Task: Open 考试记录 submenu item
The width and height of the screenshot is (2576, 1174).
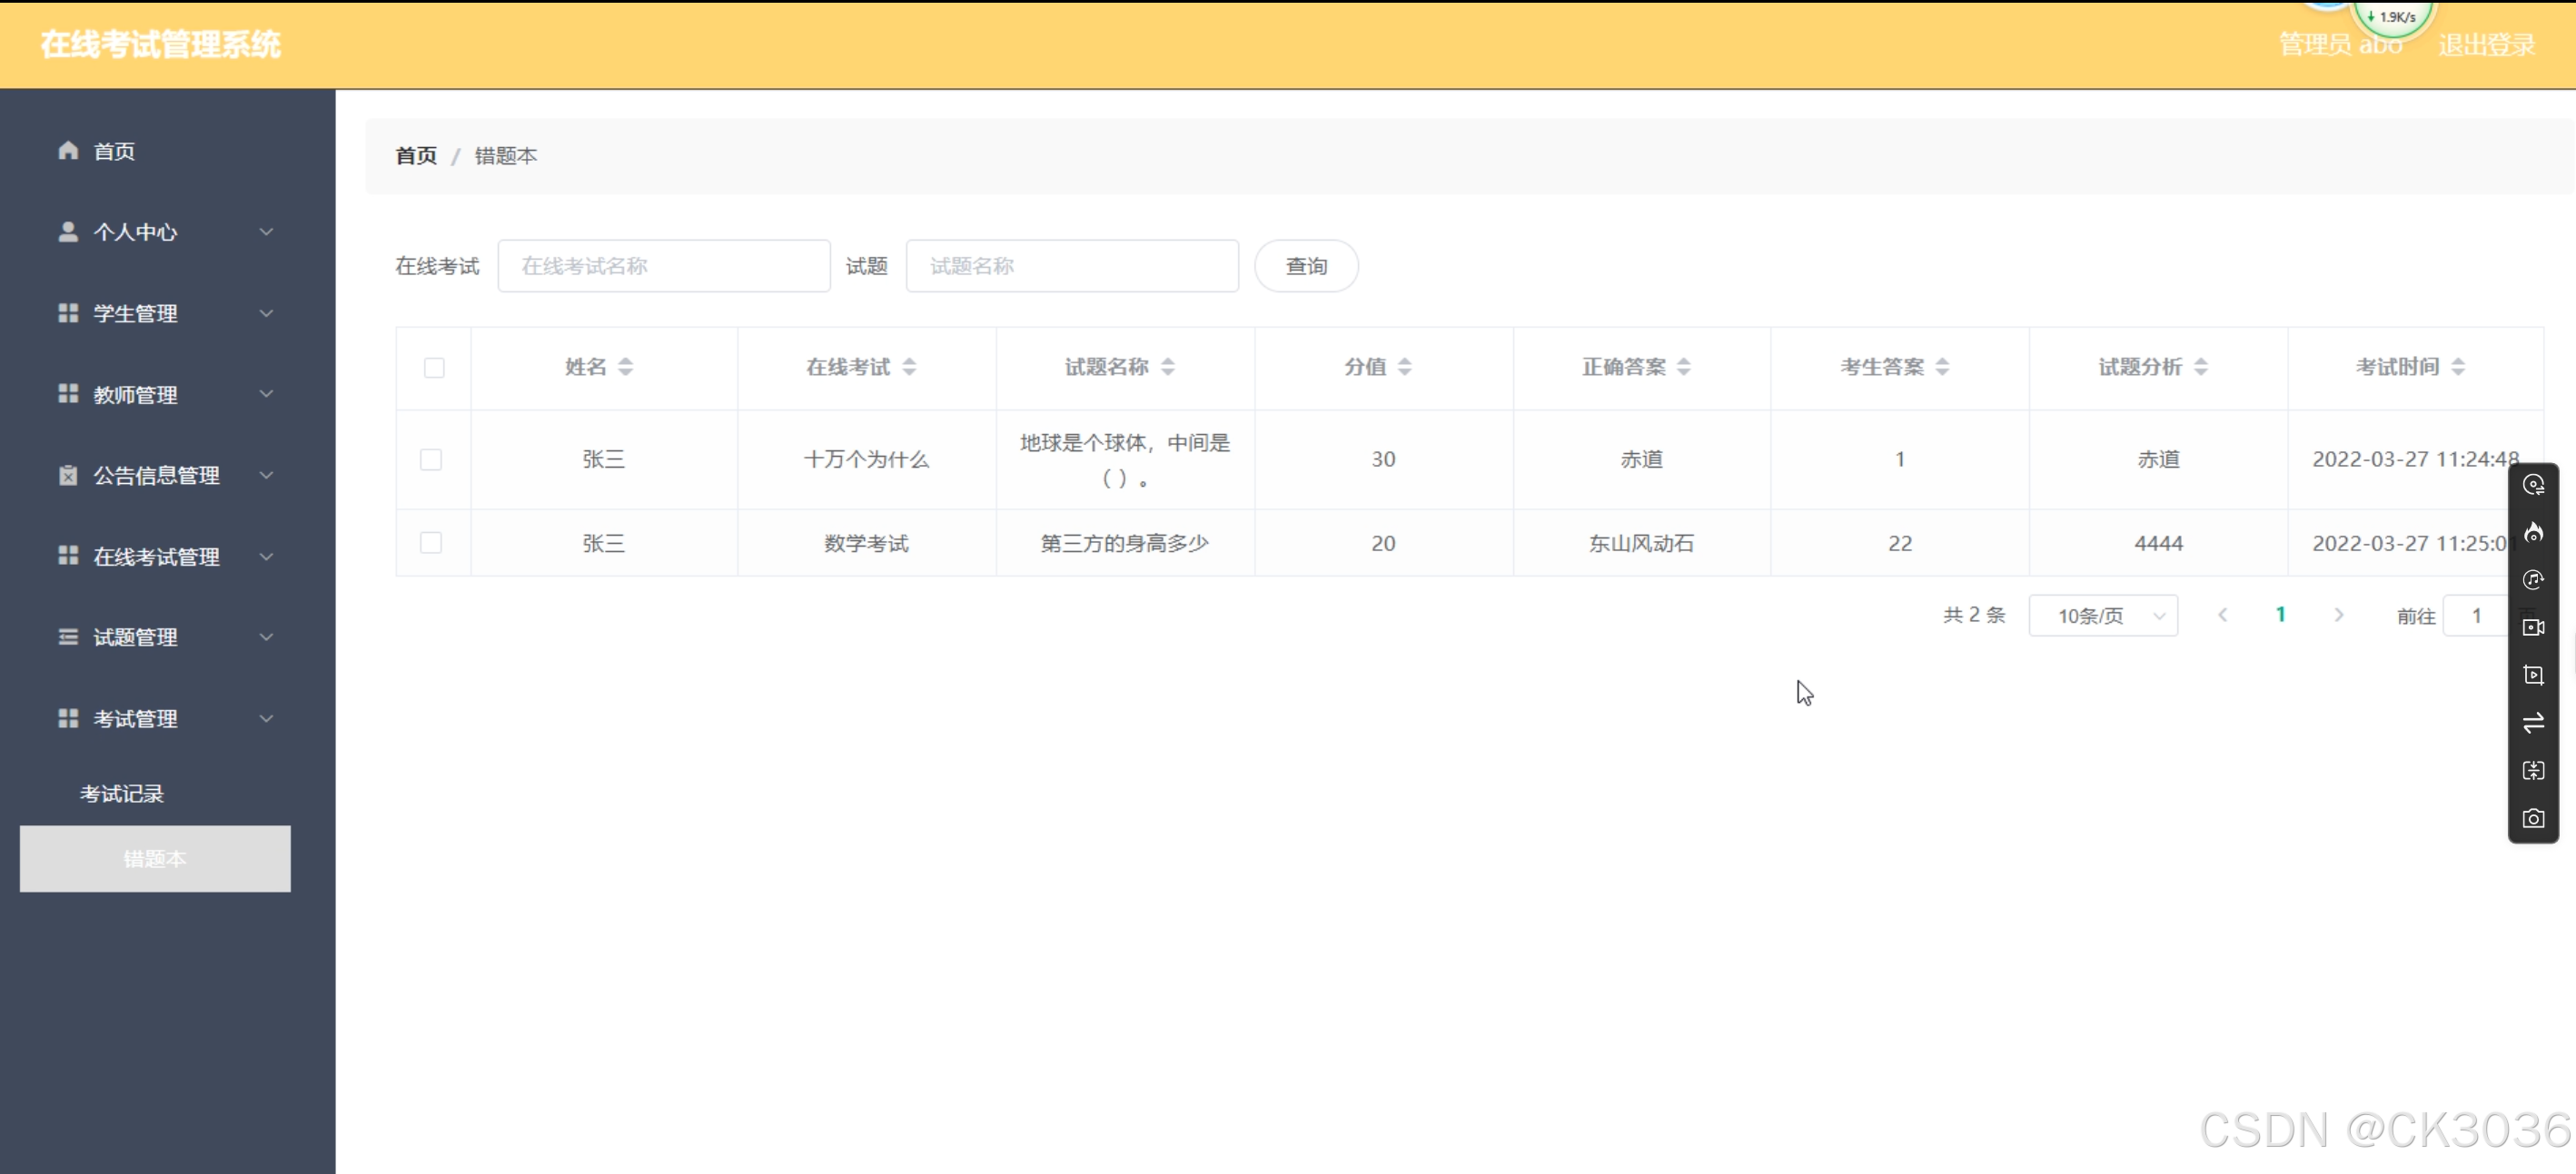Action: tap(122, 793)
